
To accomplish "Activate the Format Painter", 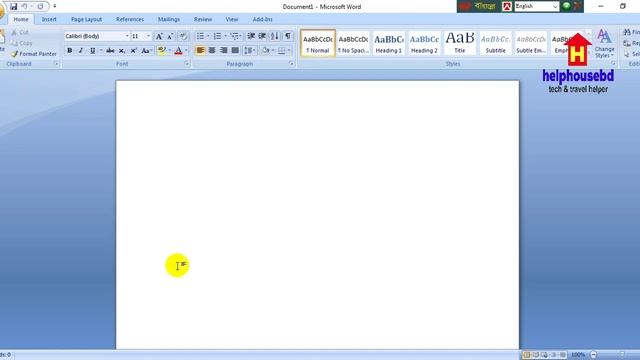I will point(34,54).
